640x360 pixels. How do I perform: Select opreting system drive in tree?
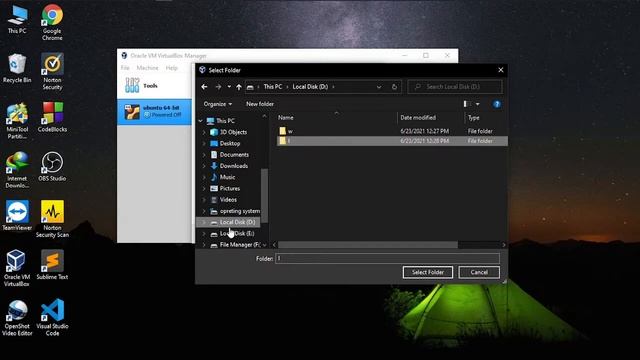pyautogui.click(x=240, y=211)
